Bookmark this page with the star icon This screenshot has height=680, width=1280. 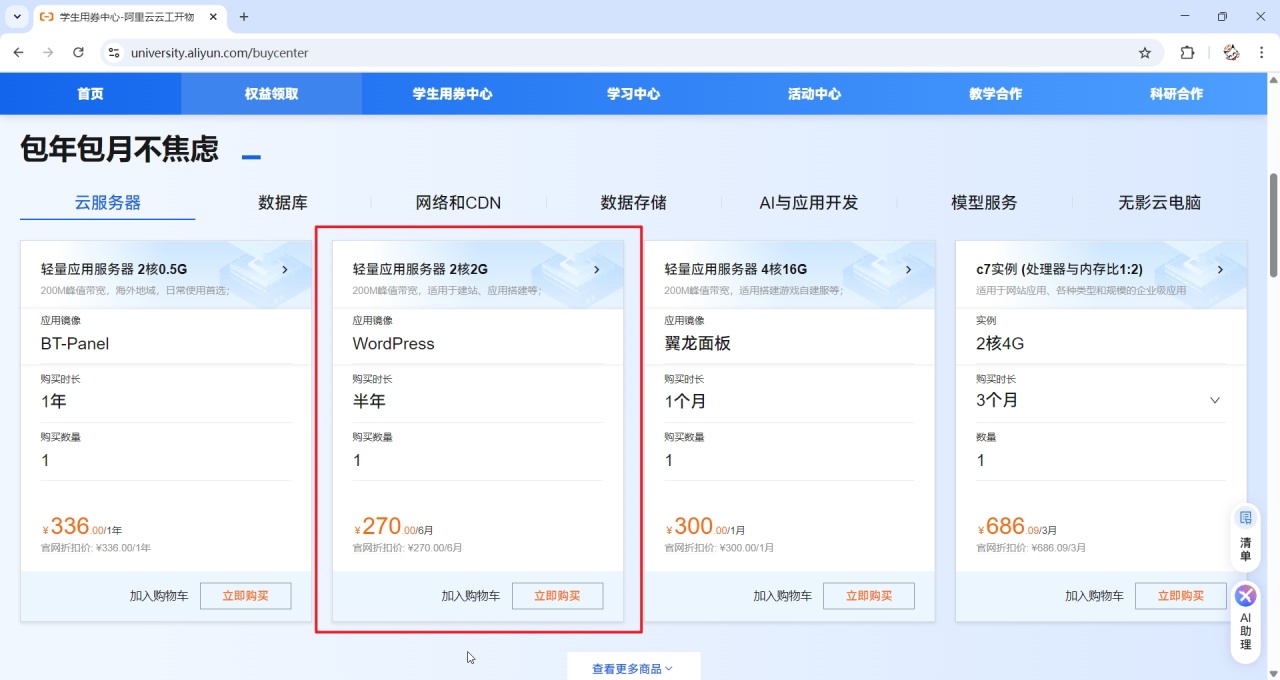pyautogui.click(x=1145, y=53)
